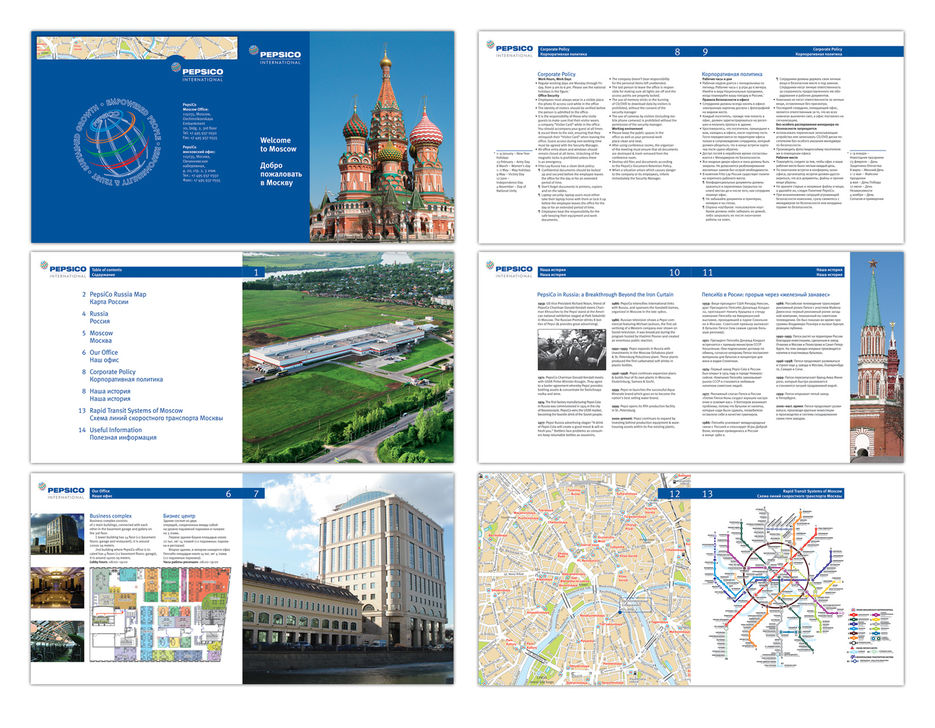Click the 'Welcome to Moscow' cover text
935x728 pixels.
point(278,144)
